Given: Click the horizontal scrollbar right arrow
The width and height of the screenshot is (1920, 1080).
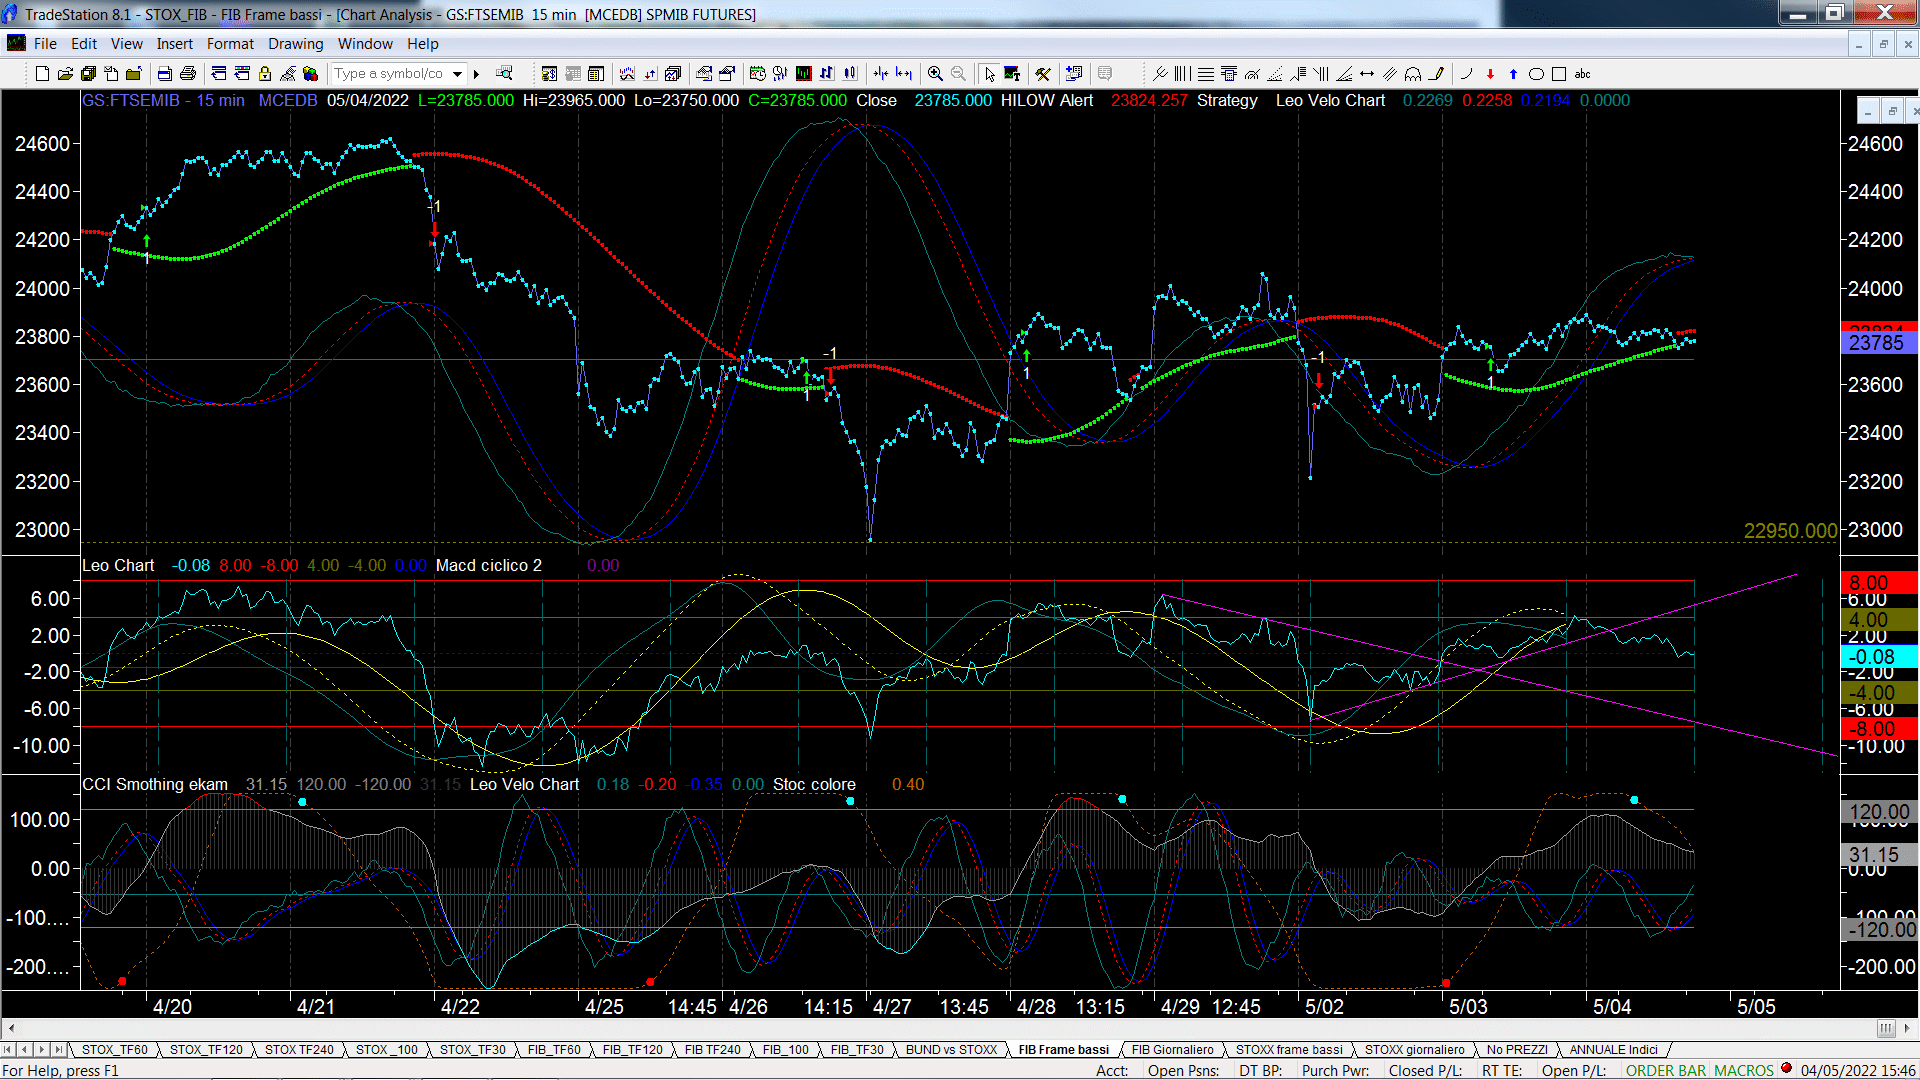Looking at the screenshot, I should pos(1908,1028).
